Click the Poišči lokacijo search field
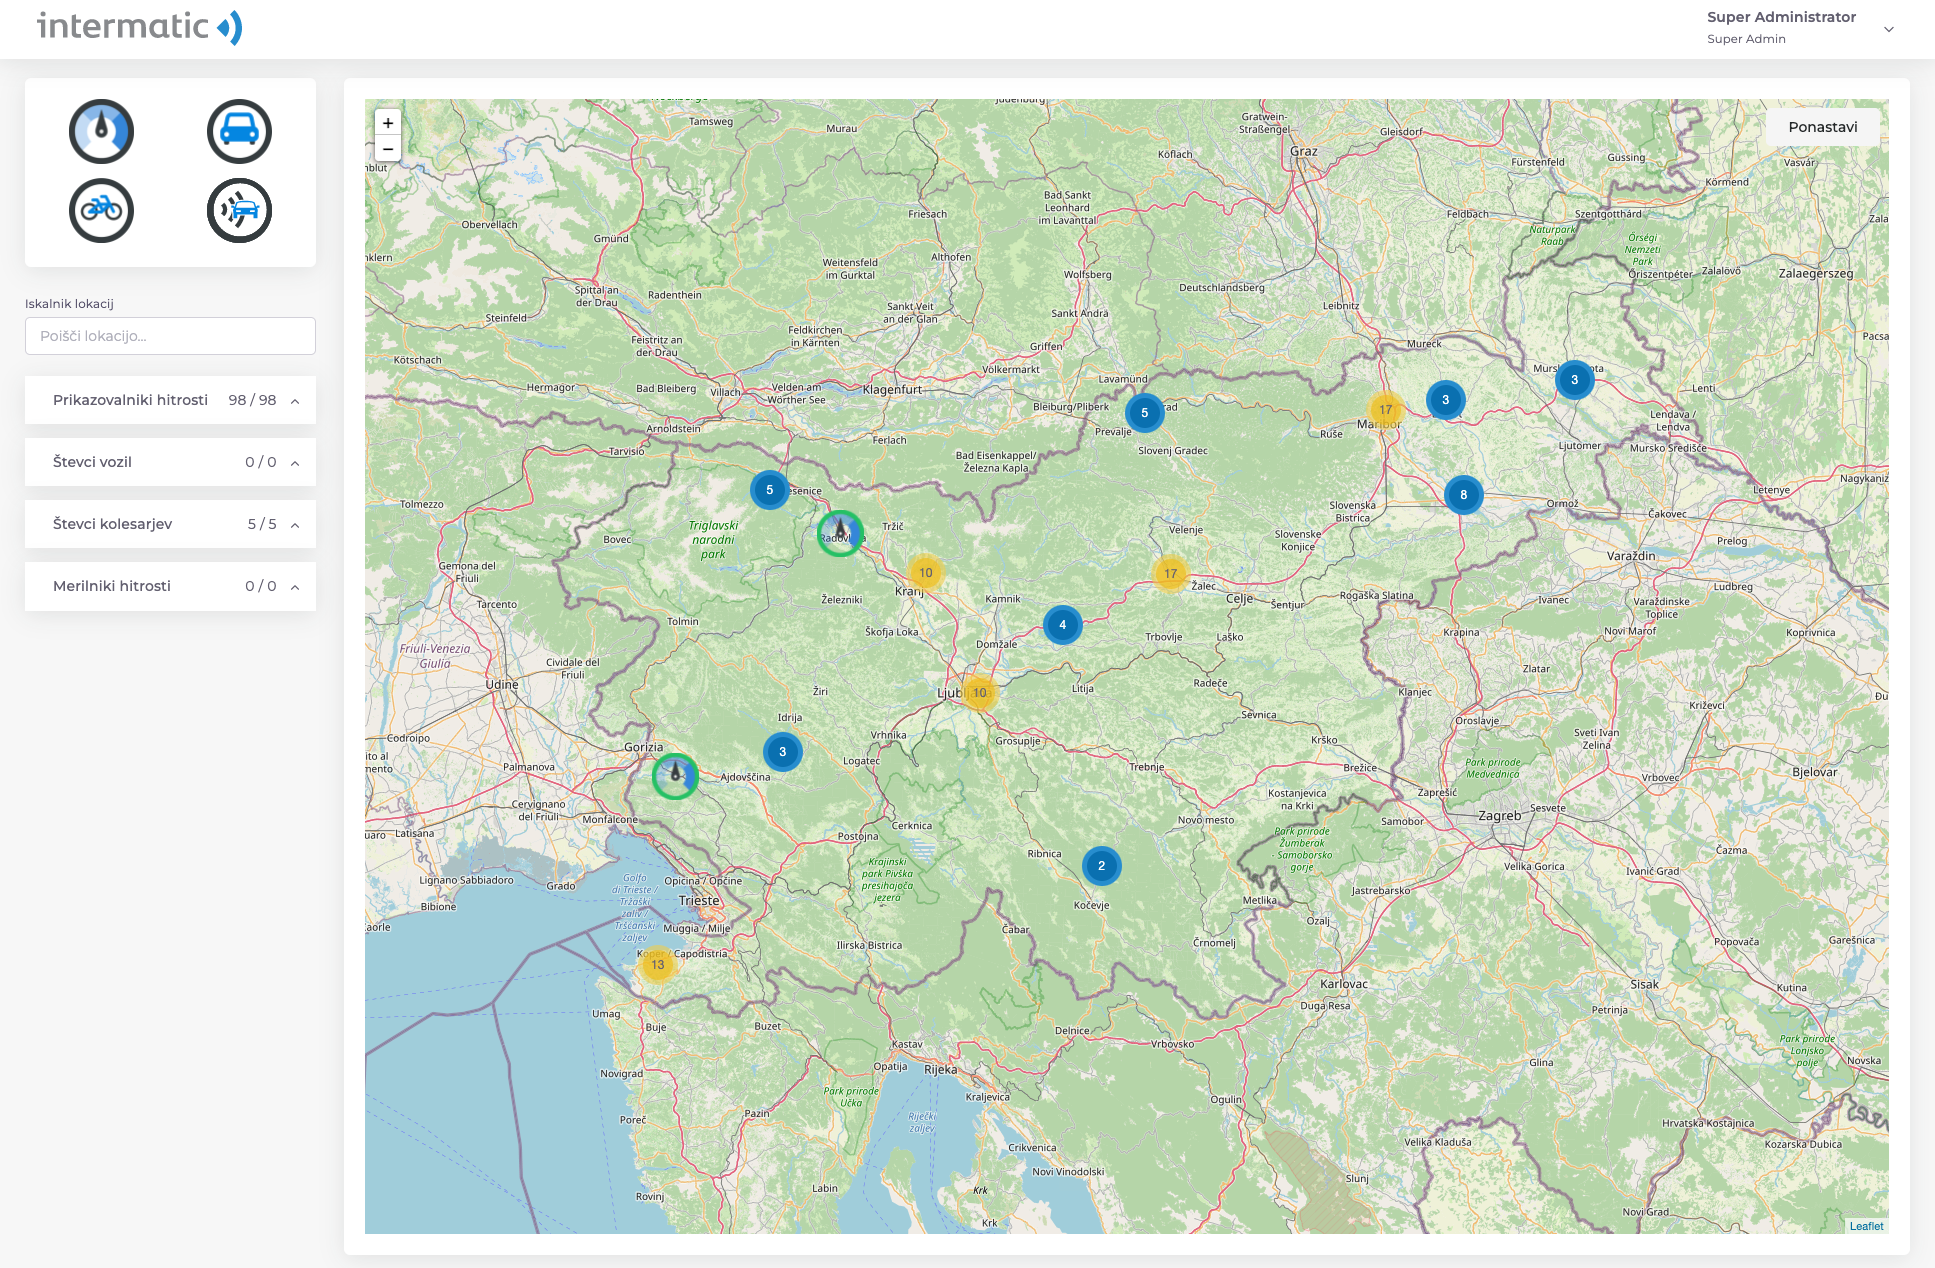This screenshot has height=1268, width=1935. coord(170,336)
